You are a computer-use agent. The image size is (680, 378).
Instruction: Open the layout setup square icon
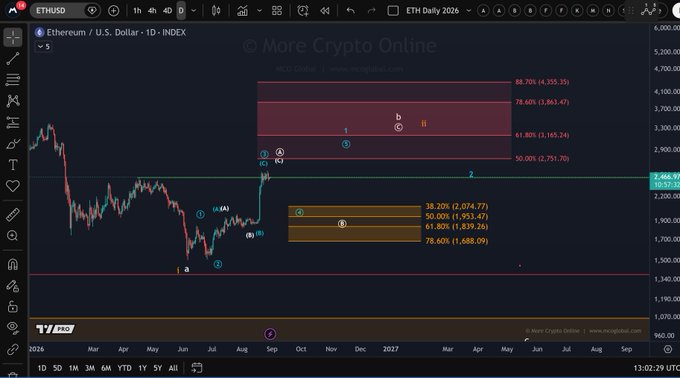click(393, 10)
